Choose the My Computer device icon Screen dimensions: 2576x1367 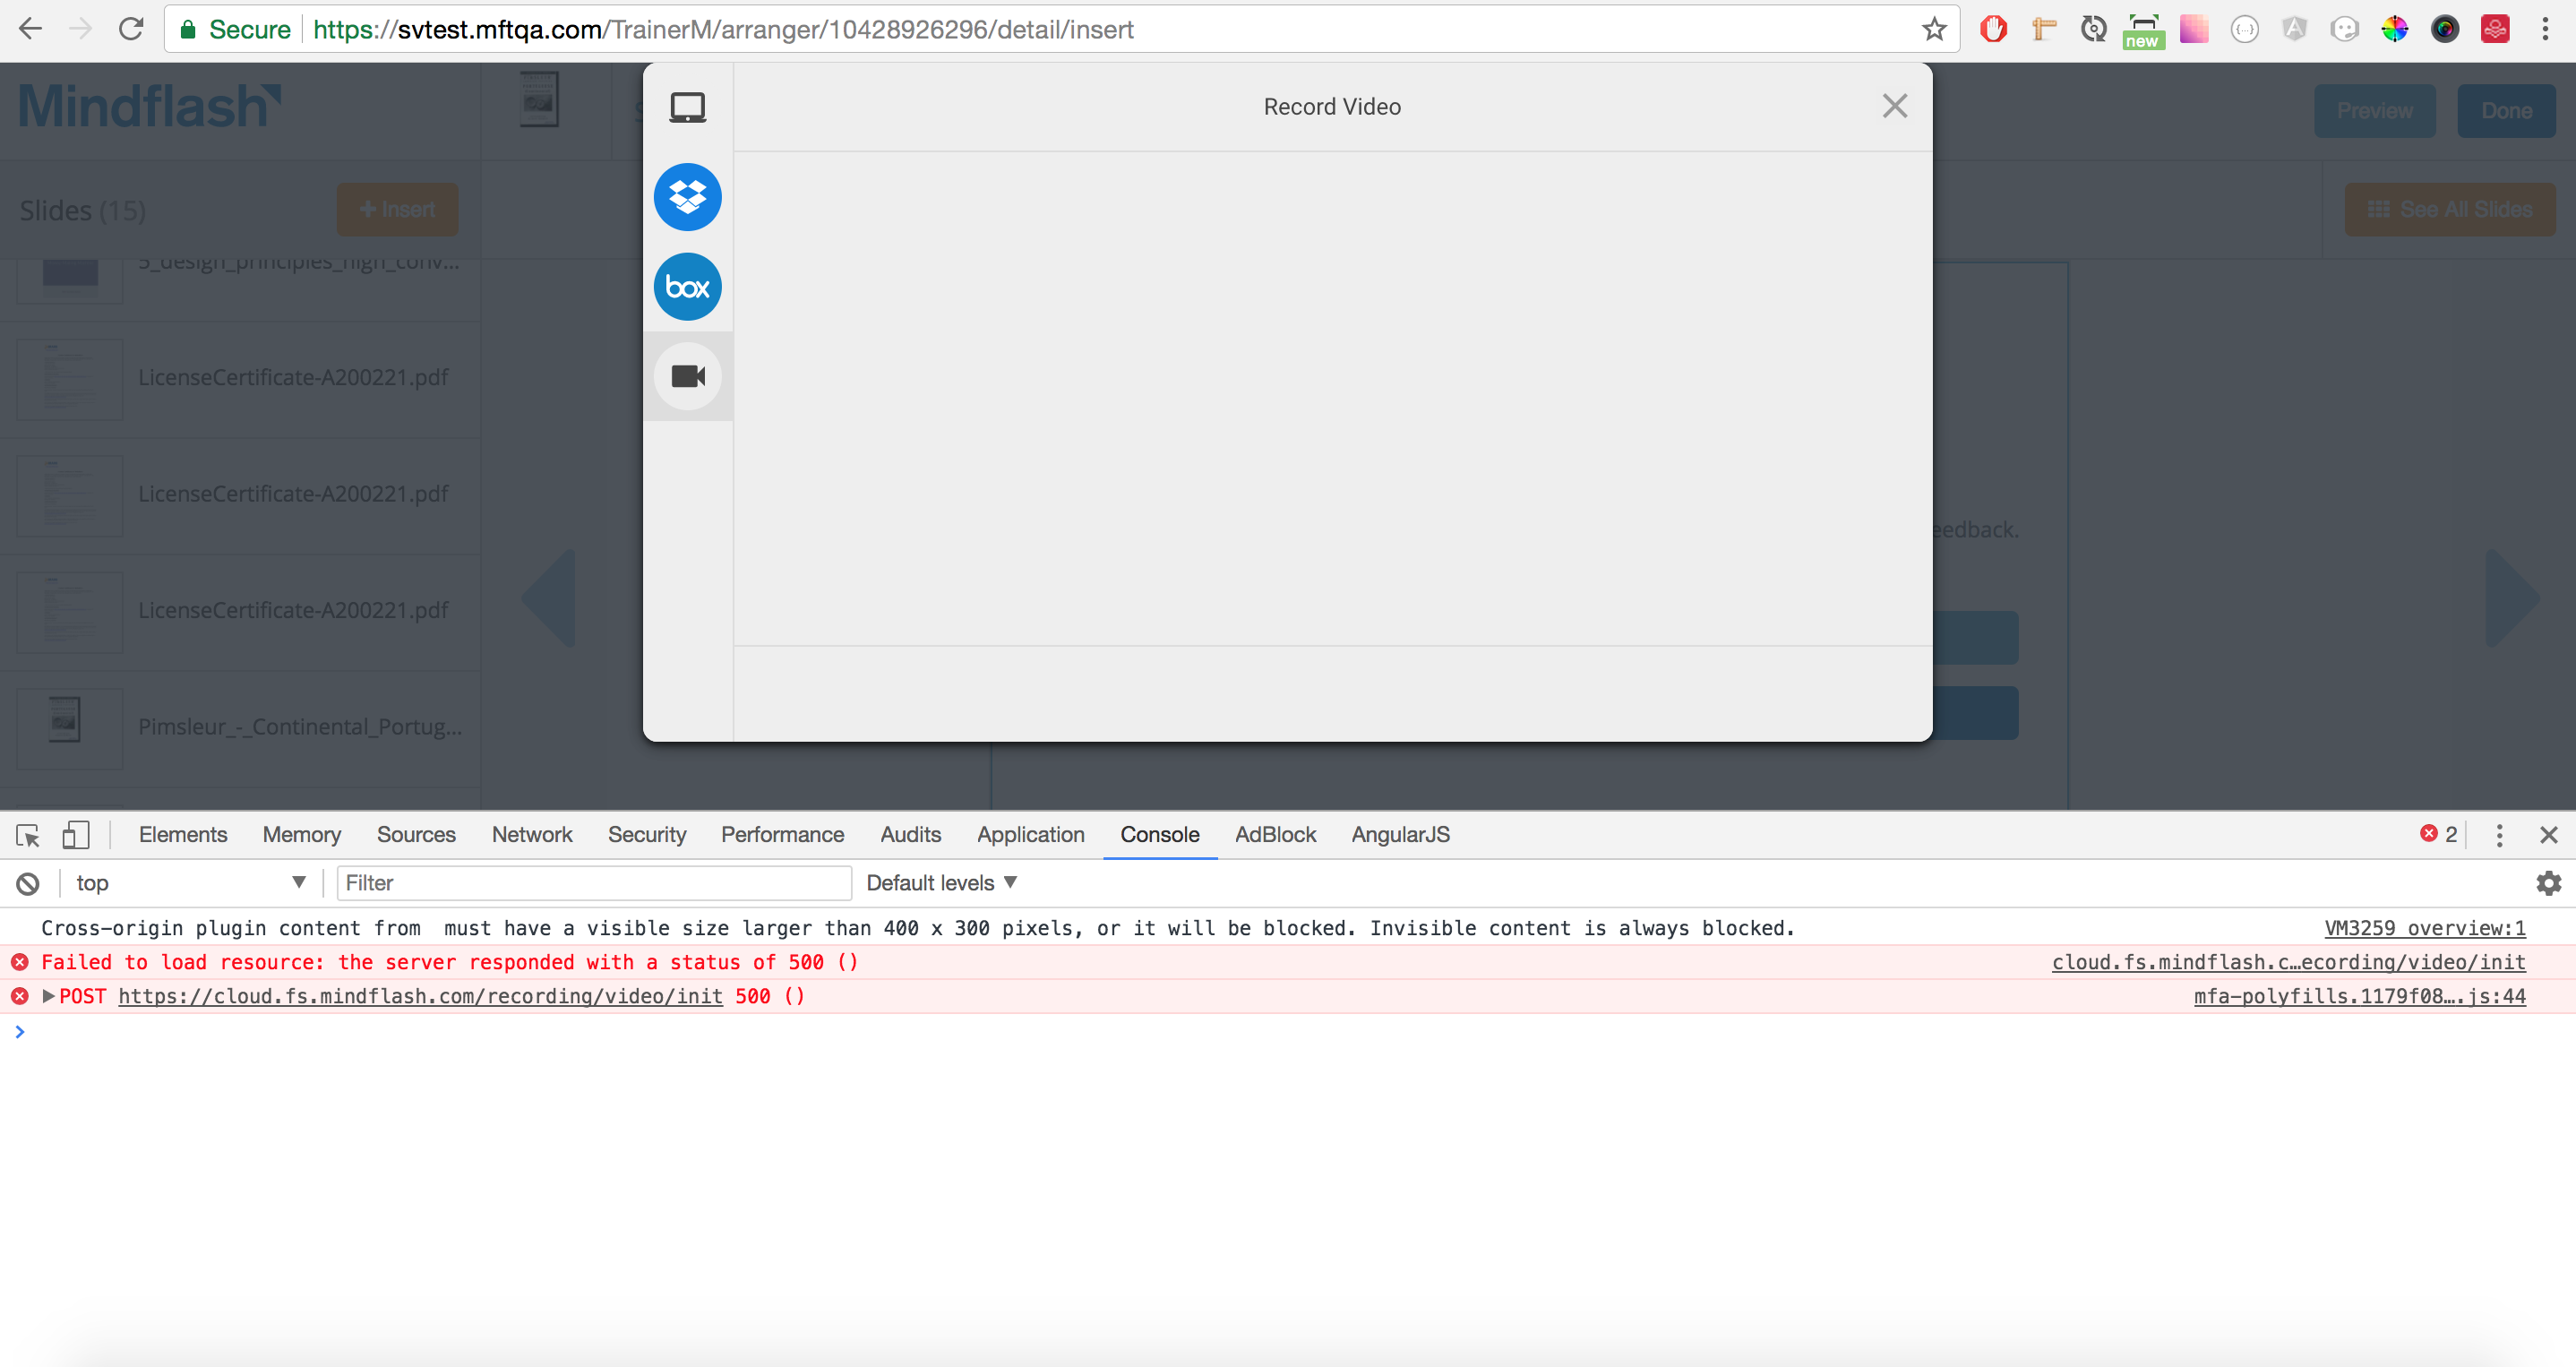(x=687, y=107)
